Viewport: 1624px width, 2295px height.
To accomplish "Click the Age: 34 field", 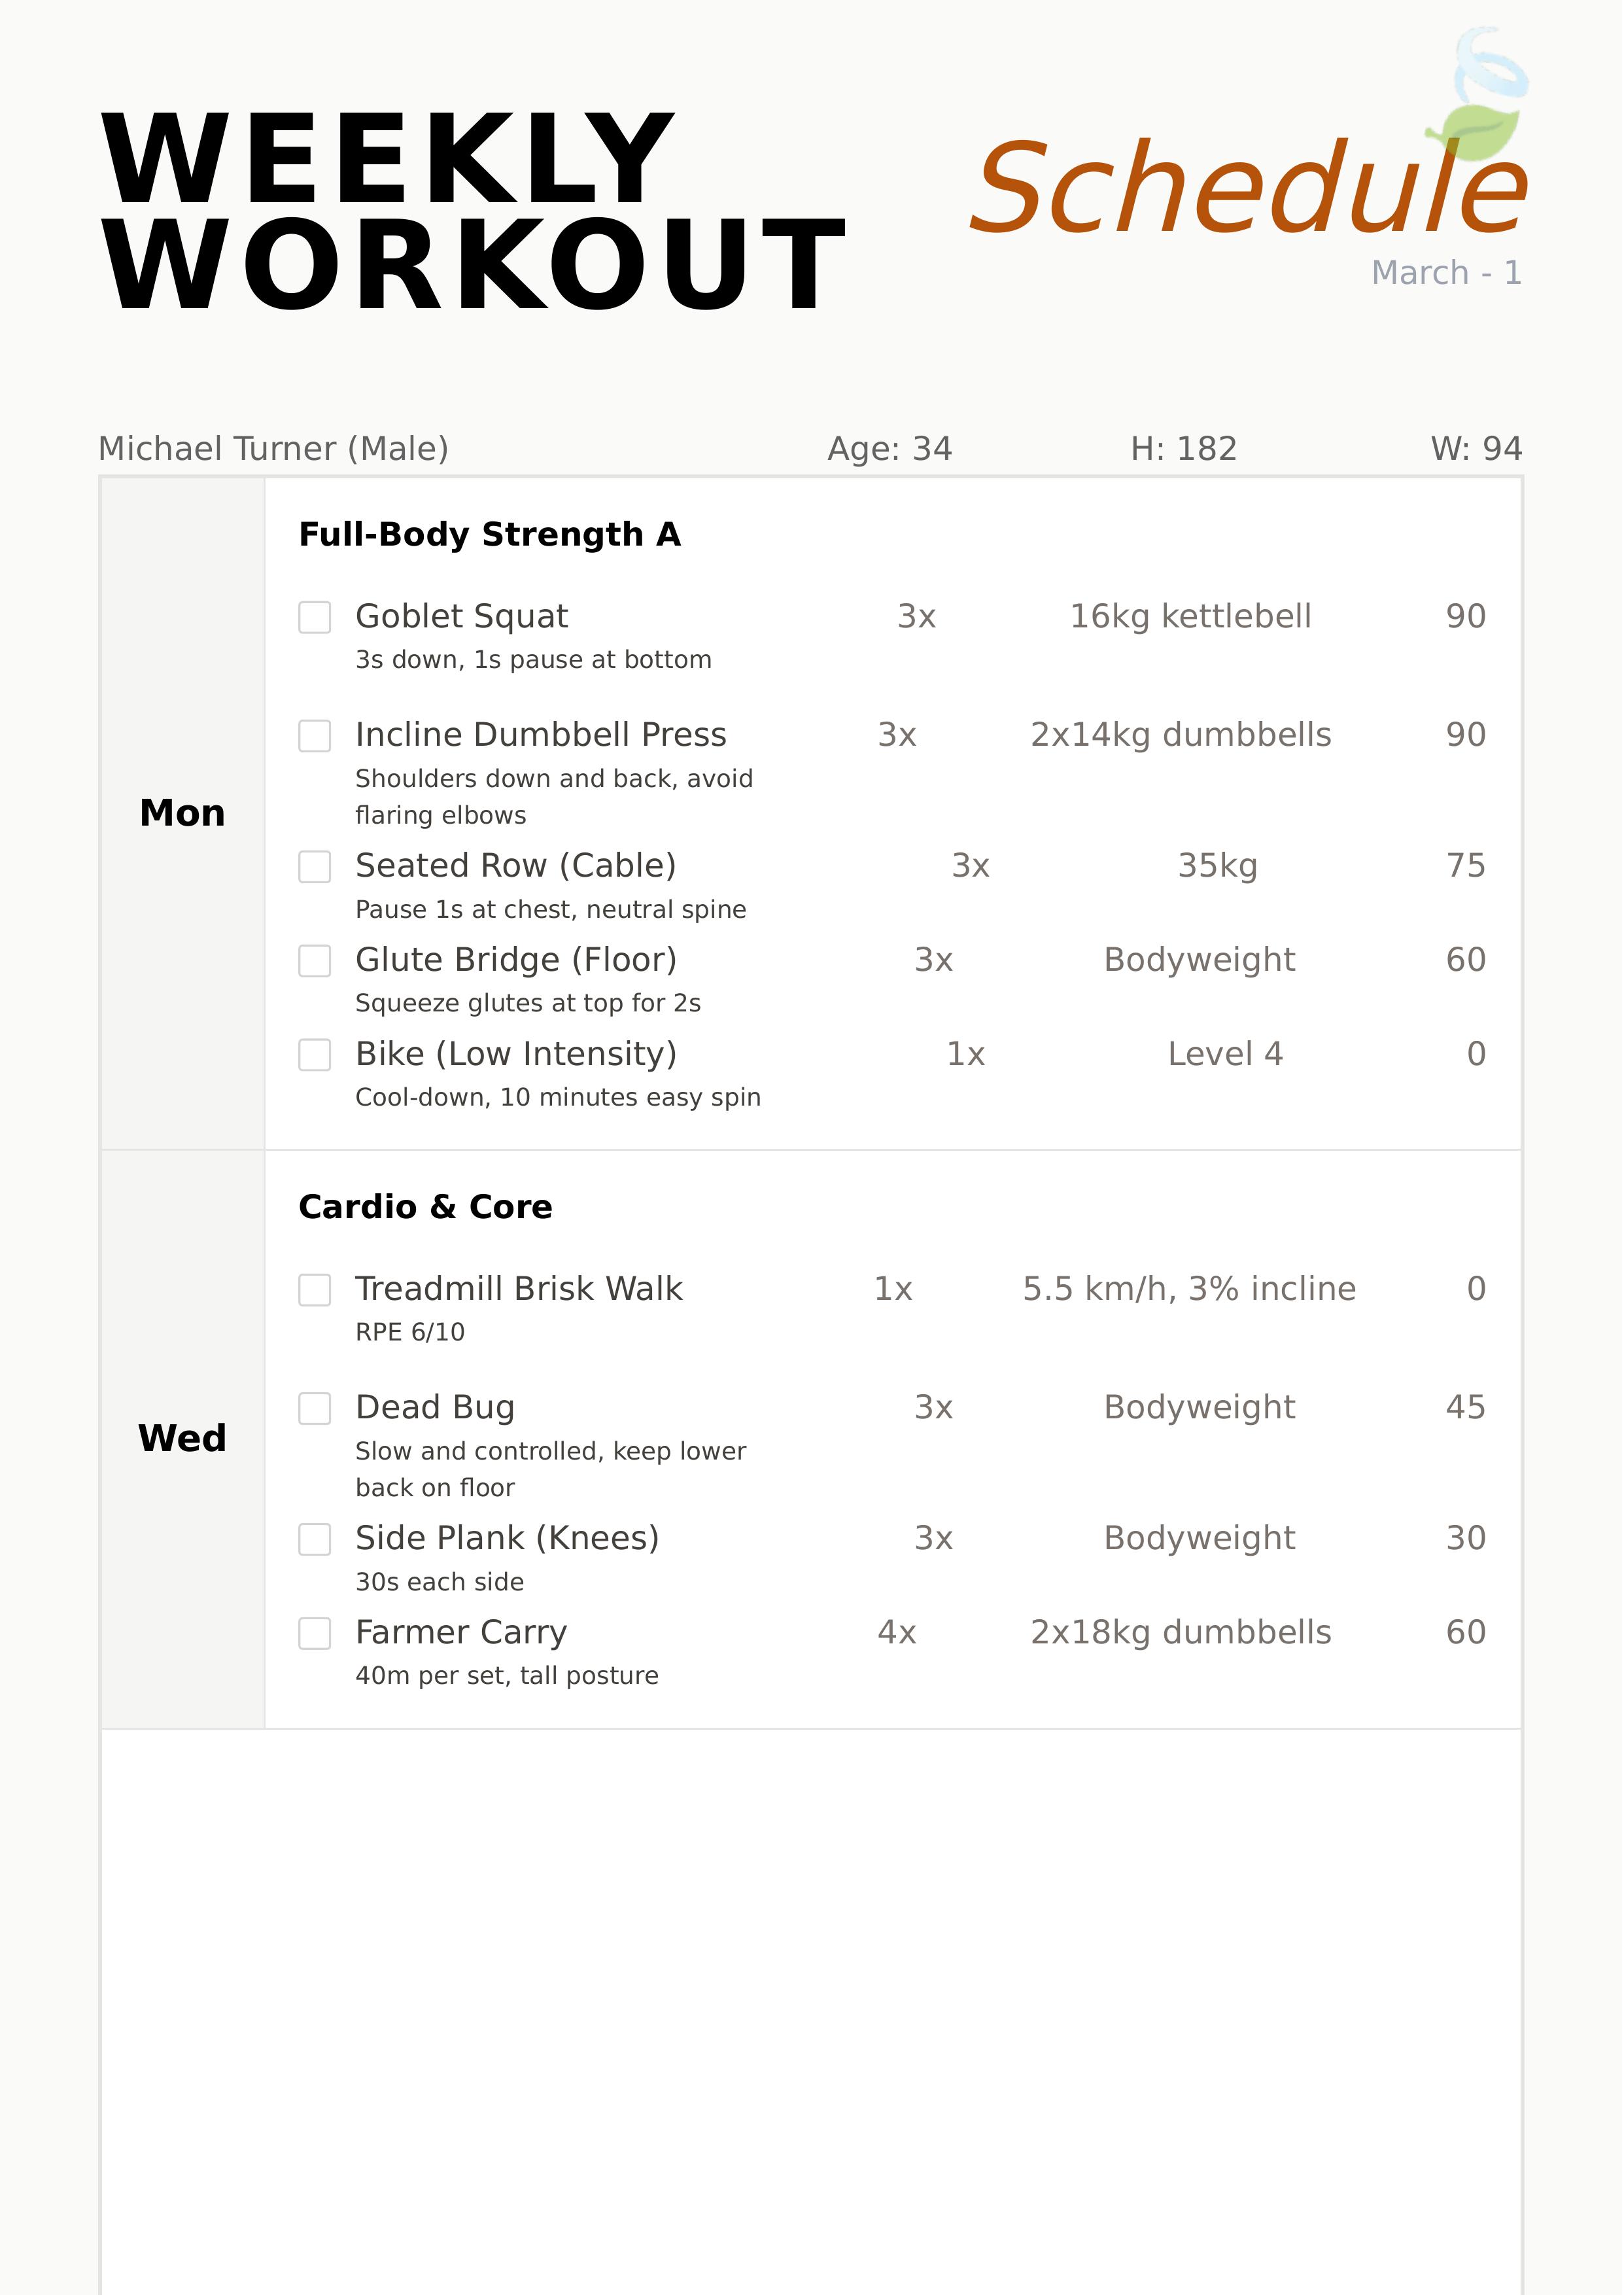I will [889, 448].
